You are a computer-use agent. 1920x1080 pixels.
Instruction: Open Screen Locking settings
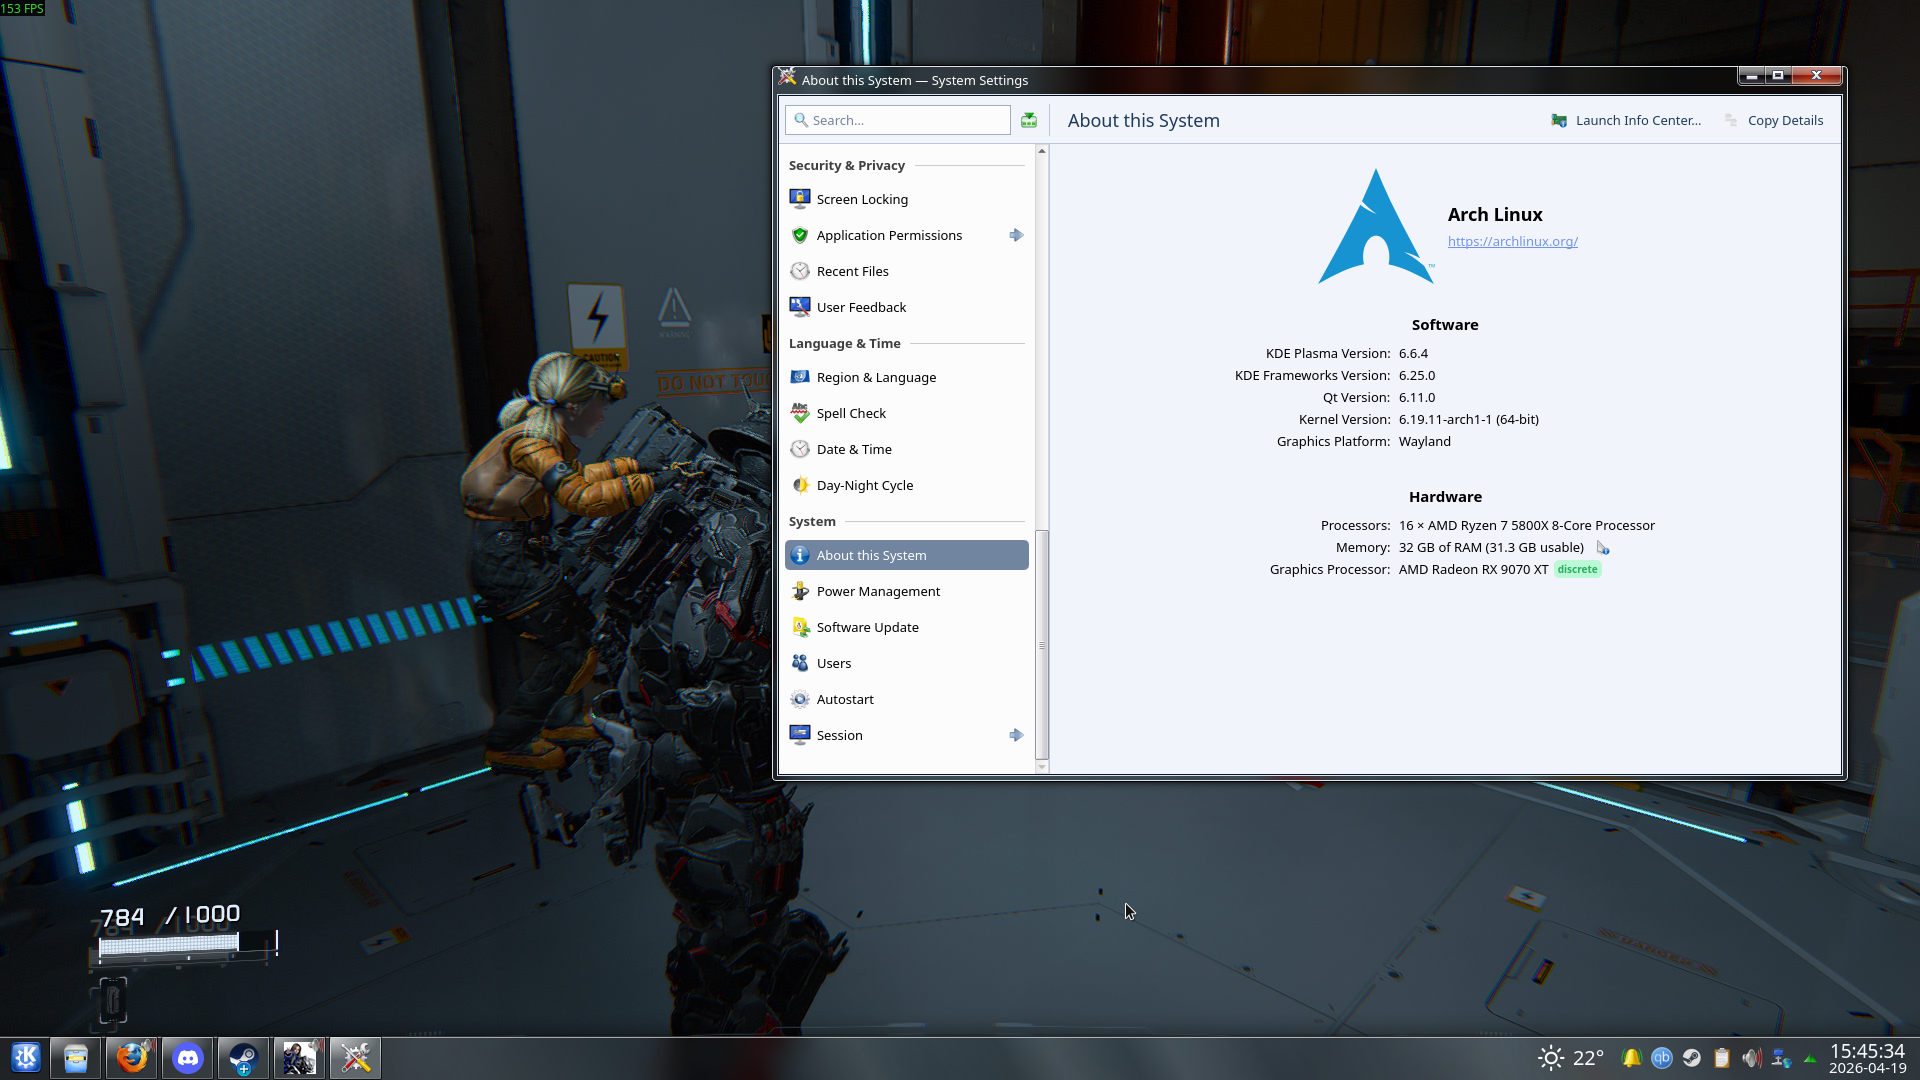pos(861,199)
